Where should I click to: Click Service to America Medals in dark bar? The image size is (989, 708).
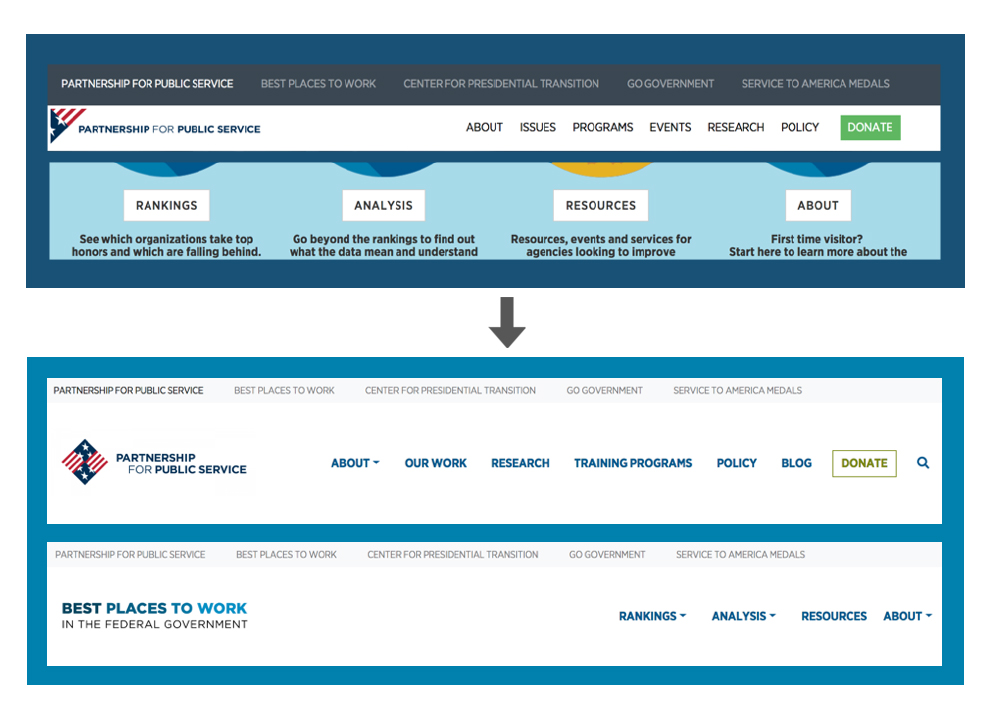(816, 84)
